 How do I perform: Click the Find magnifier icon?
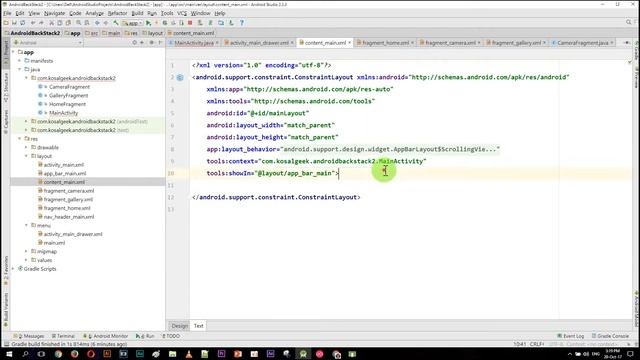78,23
